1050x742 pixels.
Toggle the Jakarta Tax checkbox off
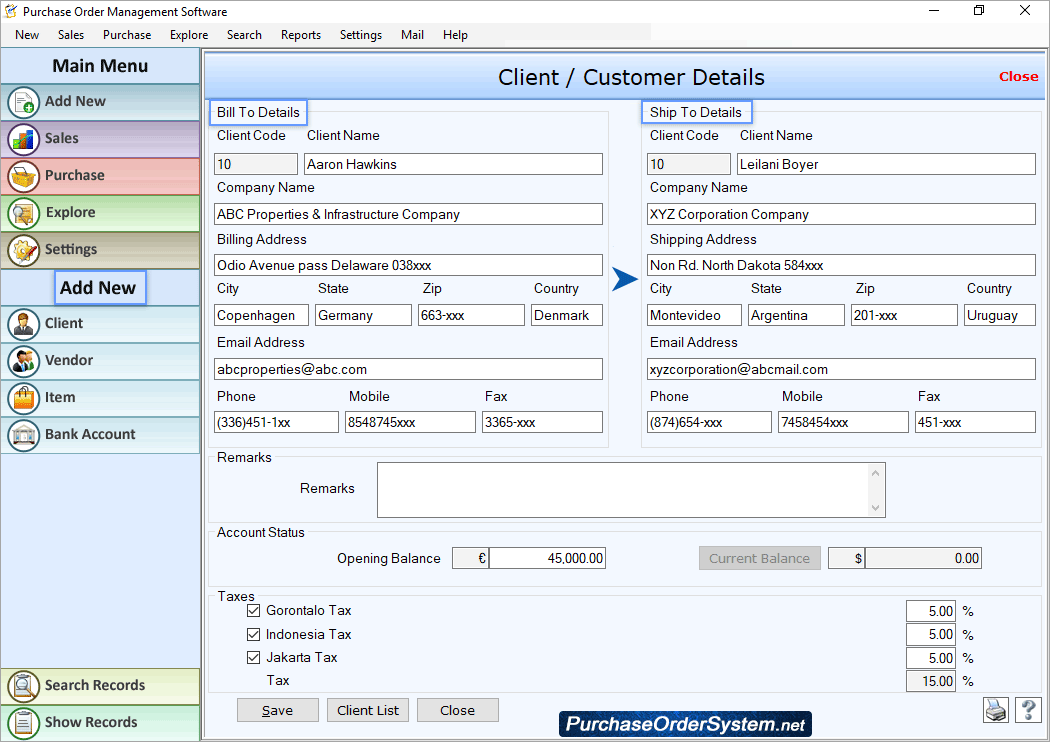tap(253, 657)
